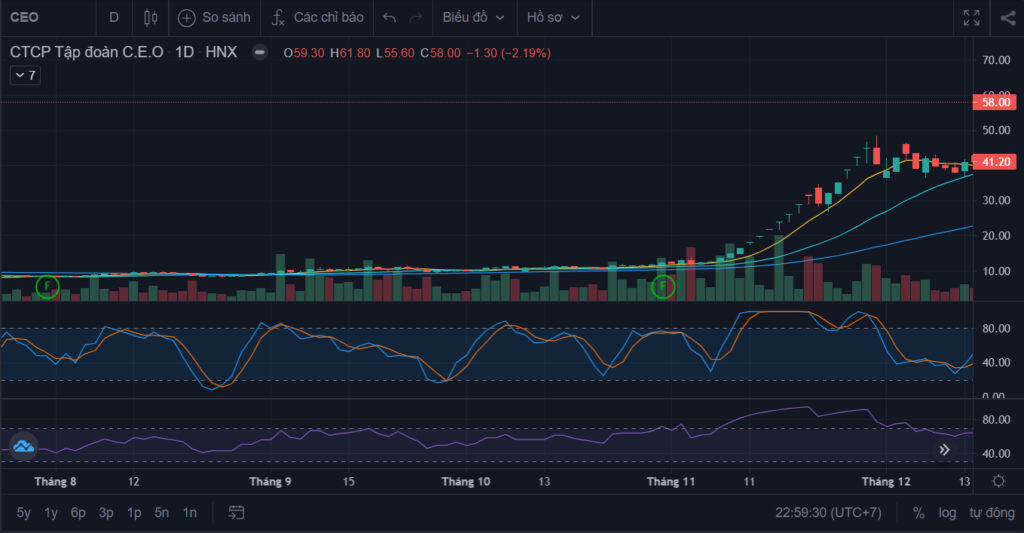Open the So sánh compare option
The image size is (1024, 533).
point(214,18)
